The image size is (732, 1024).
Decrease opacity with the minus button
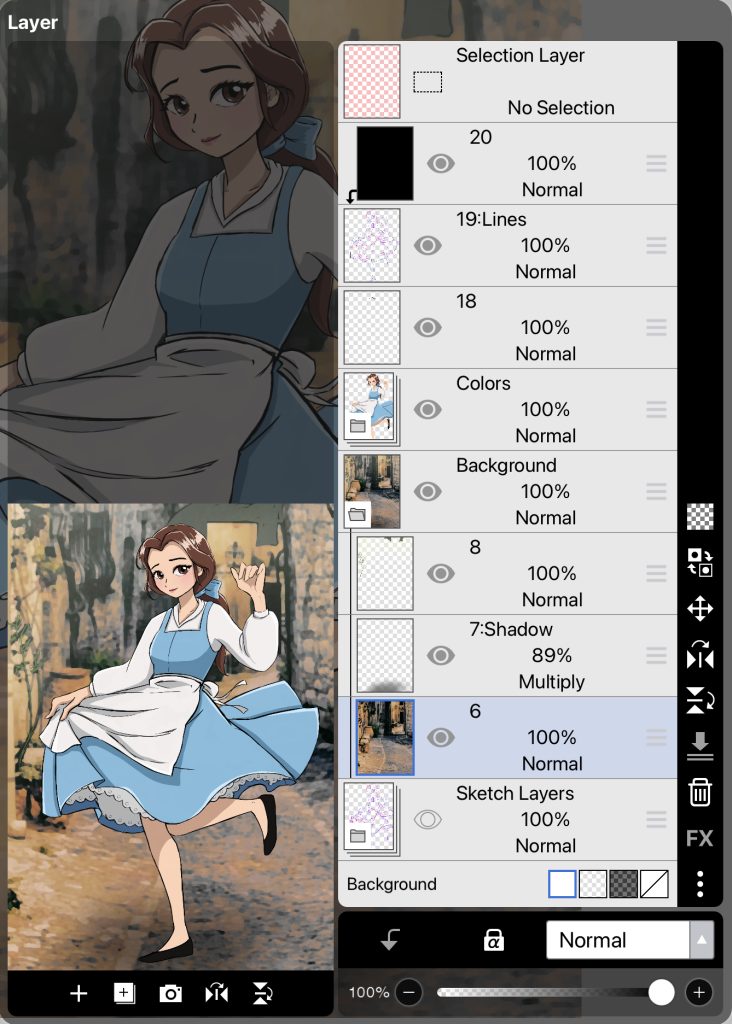click(408, 992)
